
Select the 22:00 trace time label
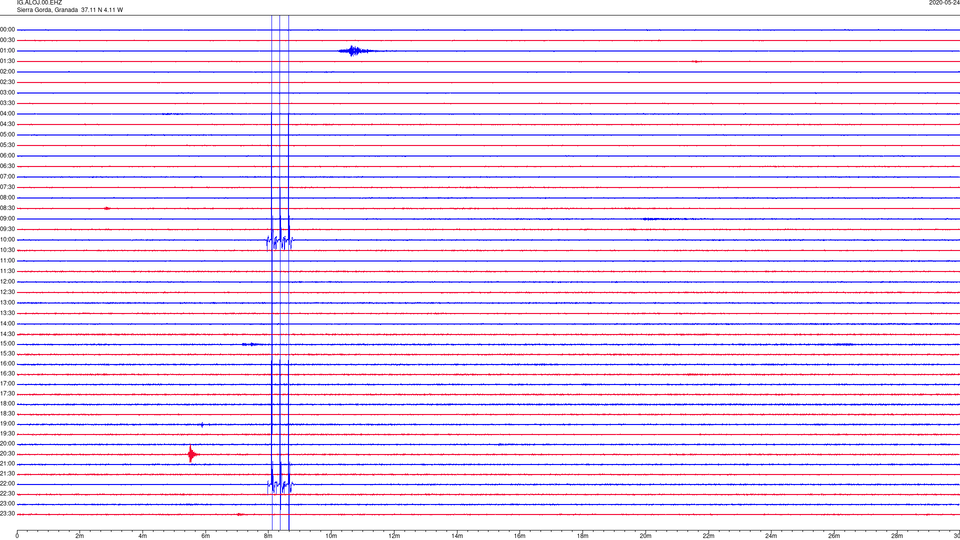coord(8,484)
